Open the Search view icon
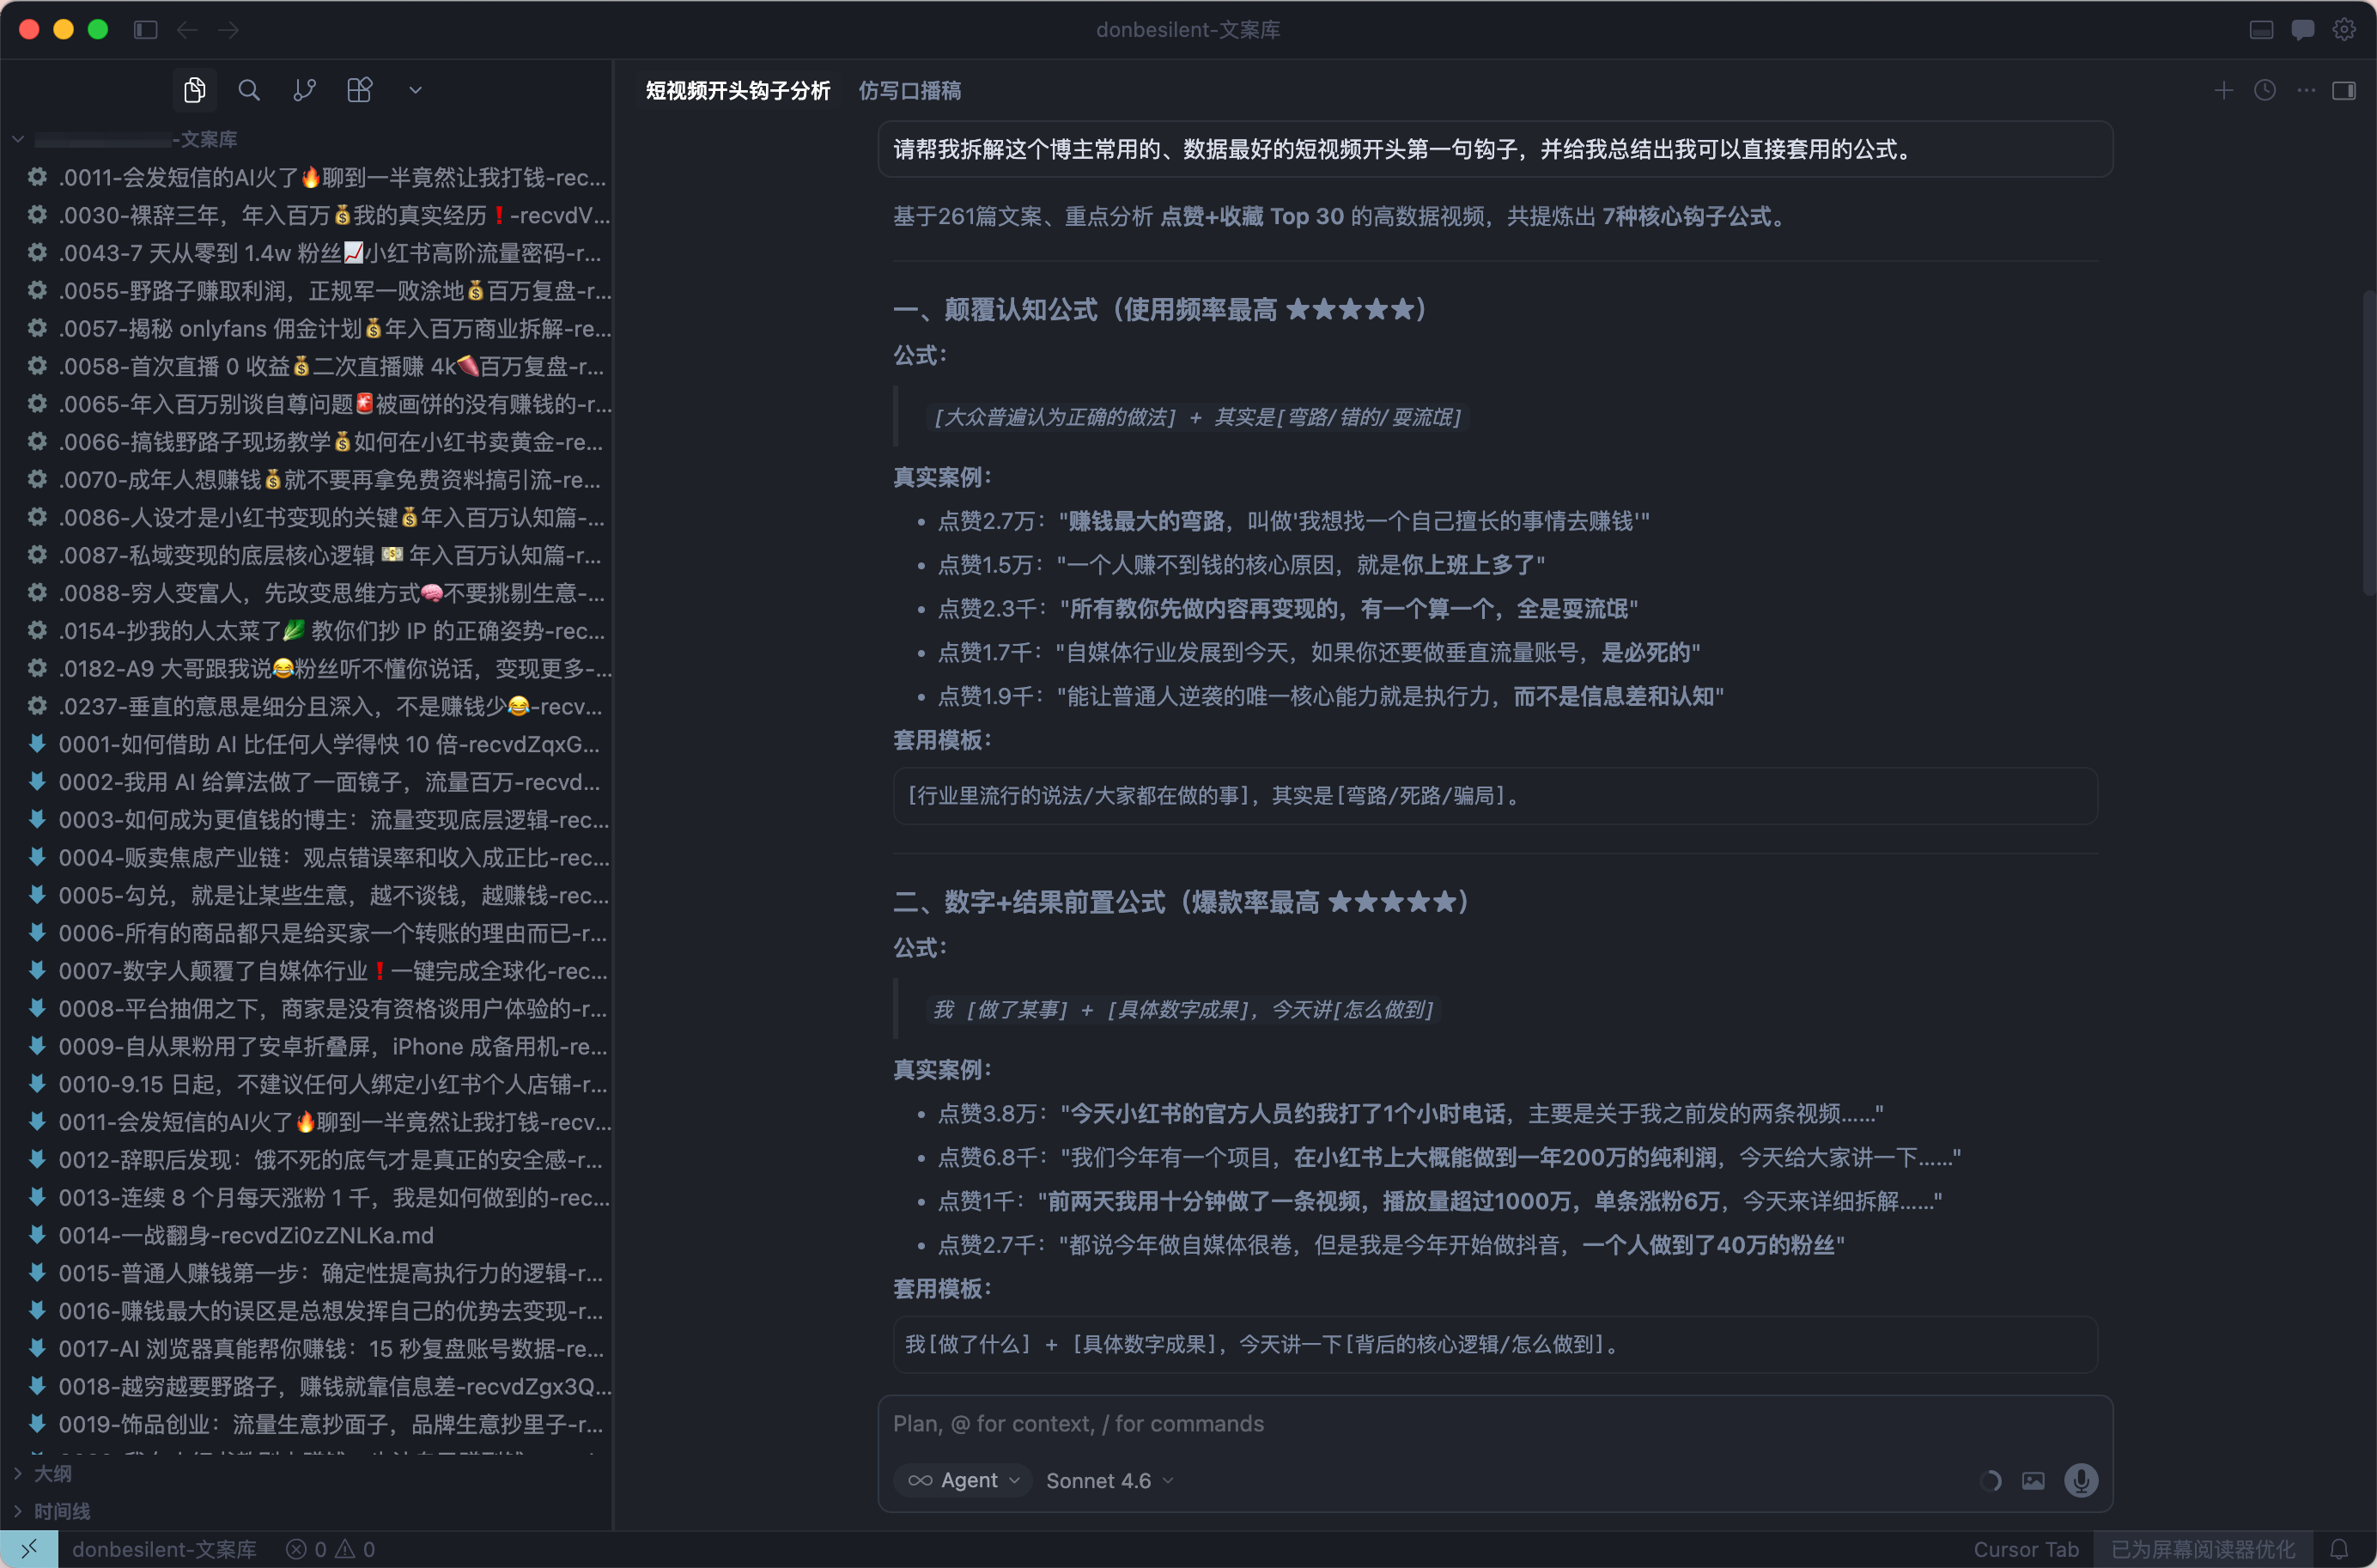The height and width of the screenshot is (1568, 2377). tap(249, 90)
